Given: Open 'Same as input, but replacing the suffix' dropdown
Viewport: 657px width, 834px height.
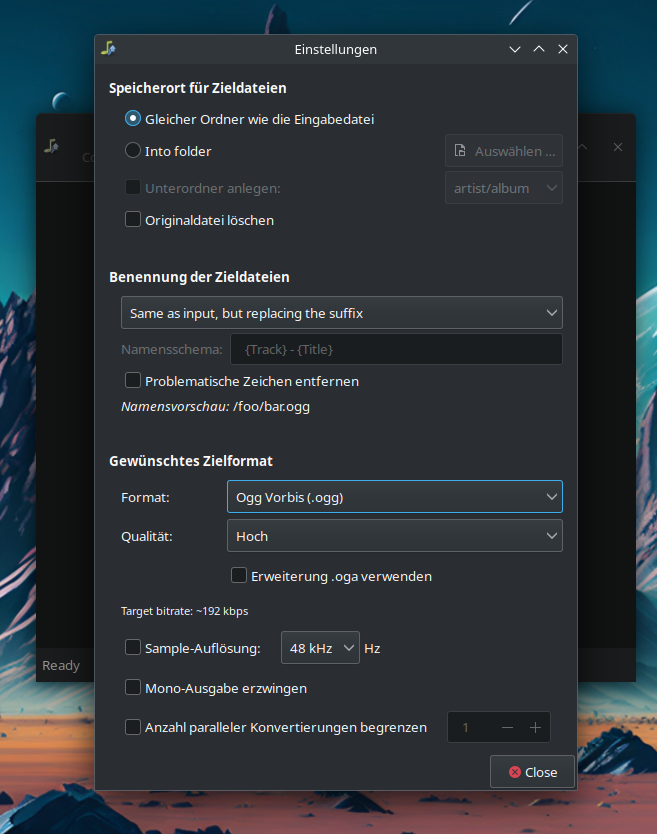Looking at the screenshot, I should 342,313.
